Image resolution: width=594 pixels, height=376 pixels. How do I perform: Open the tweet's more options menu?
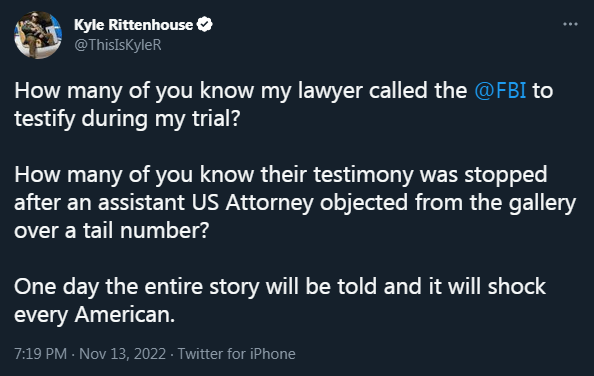pyautogui.click(x=570, y=24)
